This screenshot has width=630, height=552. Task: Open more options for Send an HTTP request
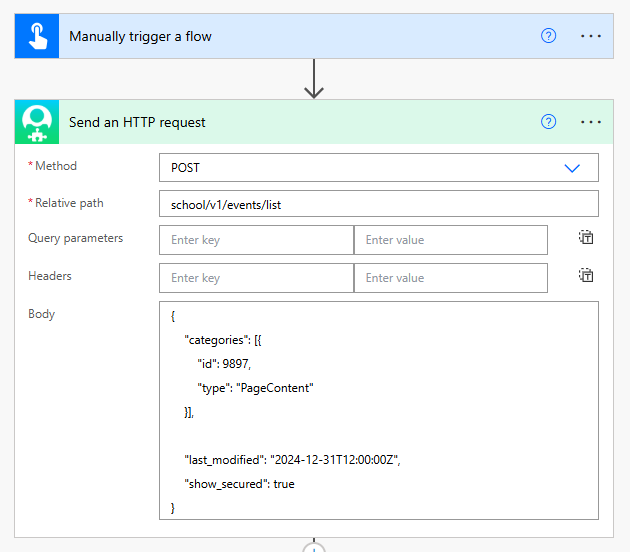tap(591, 122)
